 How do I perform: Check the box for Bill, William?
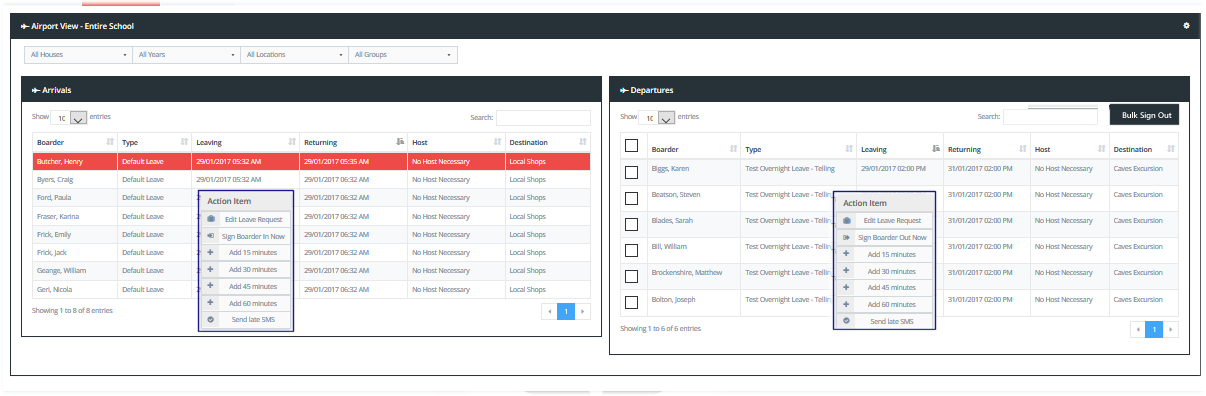(x=631, y=250)
